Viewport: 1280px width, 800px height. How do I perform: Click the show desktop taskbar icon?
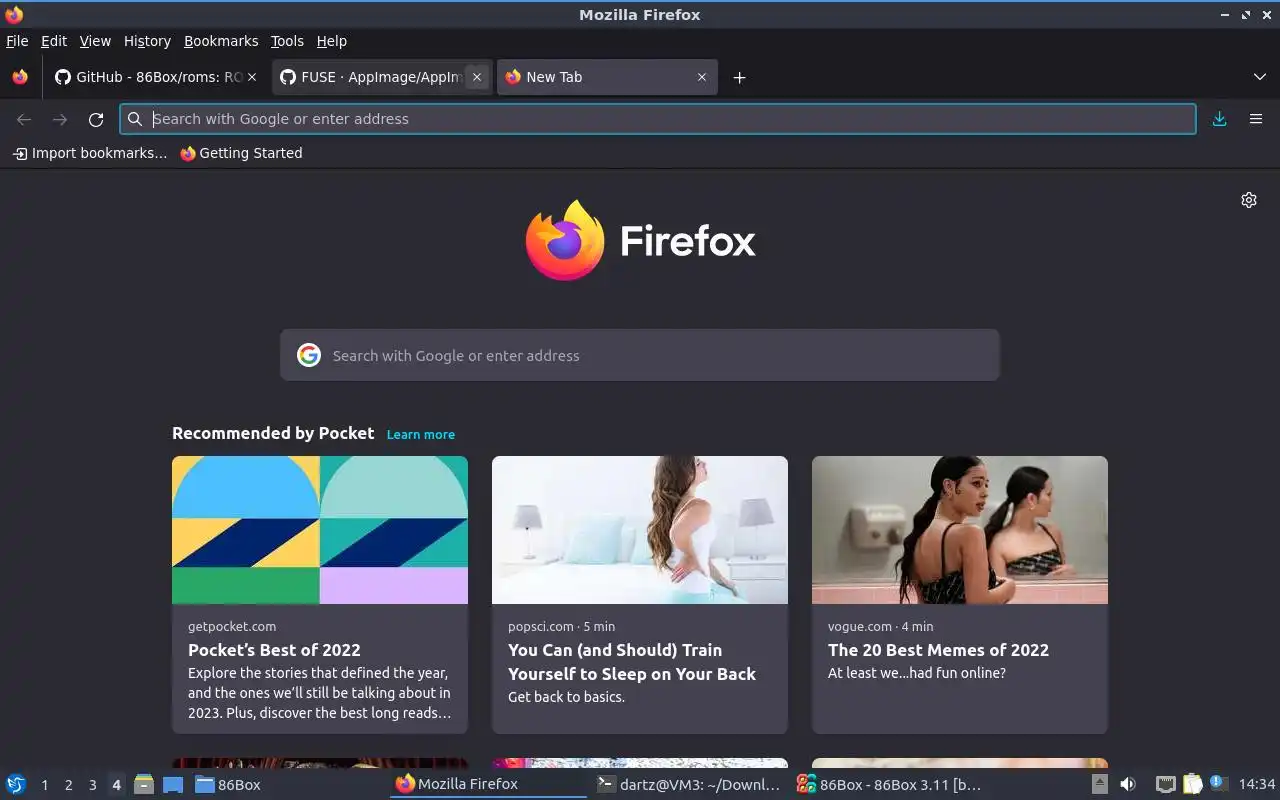click(172, 784)
